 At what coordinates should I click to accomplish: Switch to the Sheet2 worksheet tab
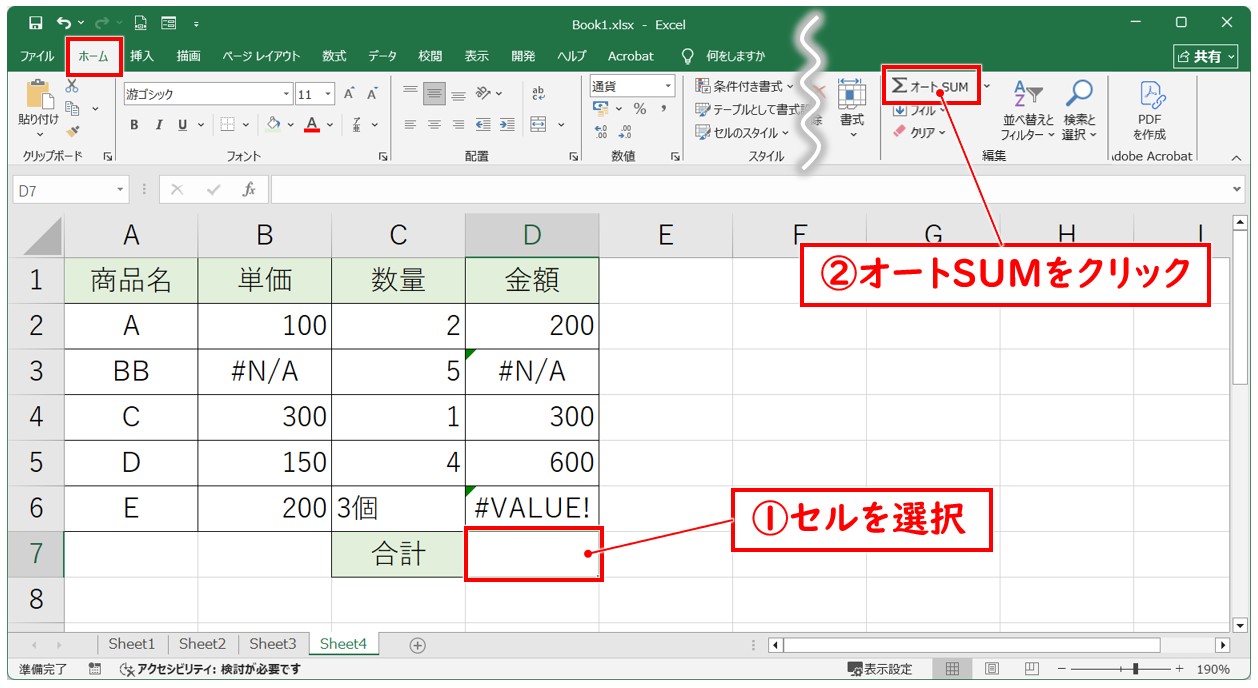click(x=202, y=644)
